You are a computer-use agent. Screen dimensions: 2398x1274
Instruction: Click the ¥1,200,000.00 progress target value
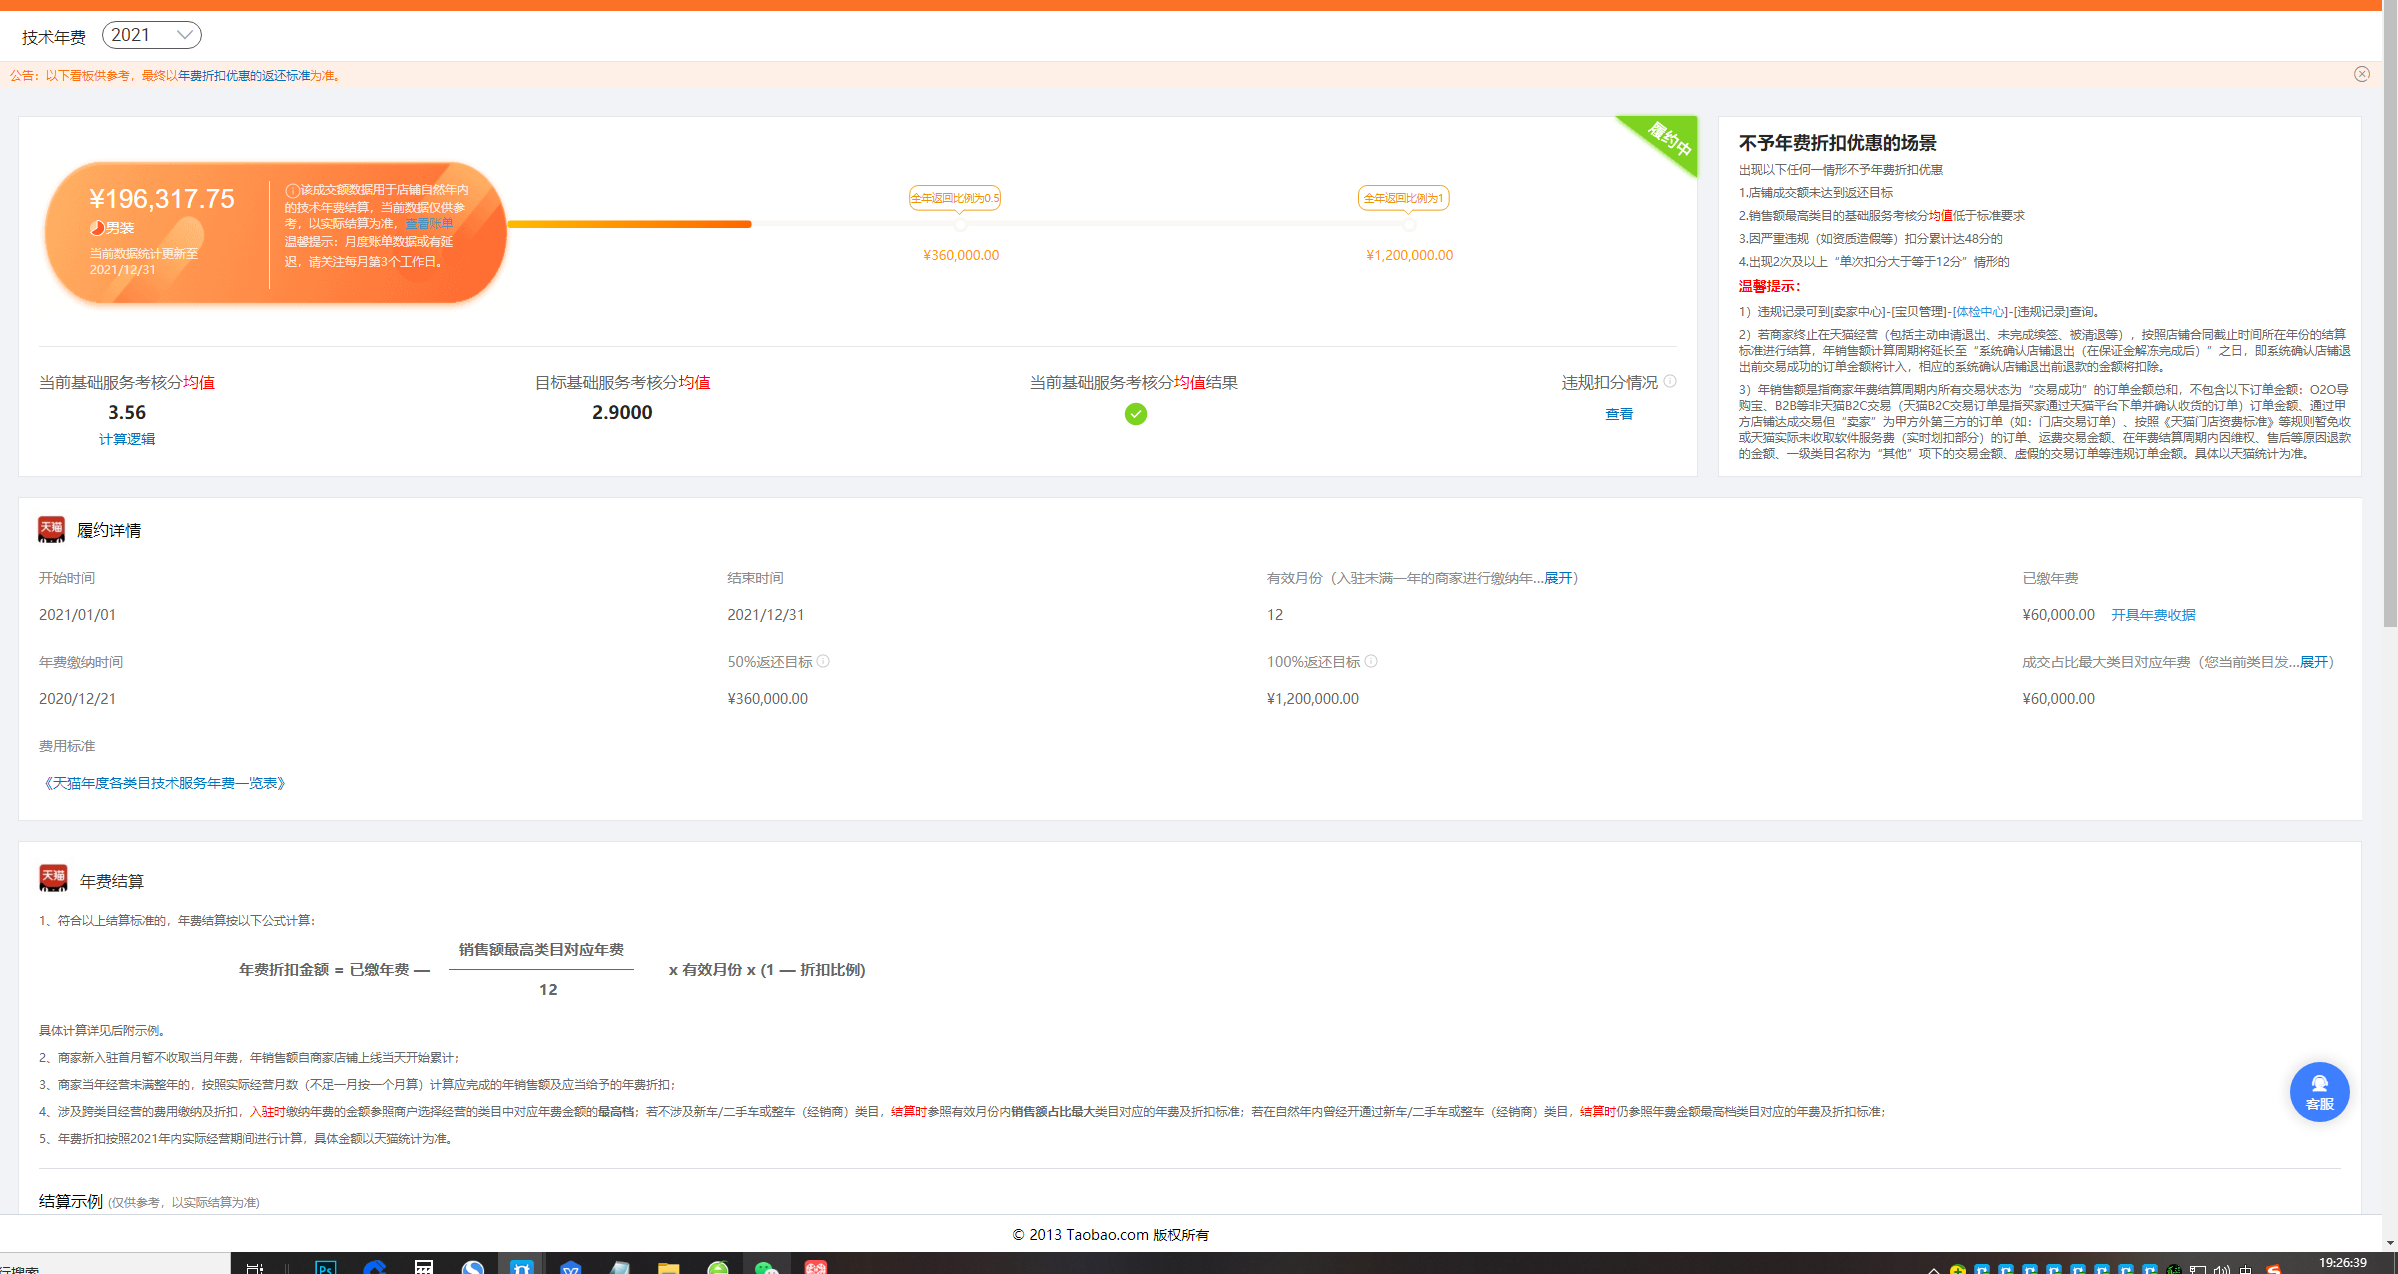tap(1410, 255)
